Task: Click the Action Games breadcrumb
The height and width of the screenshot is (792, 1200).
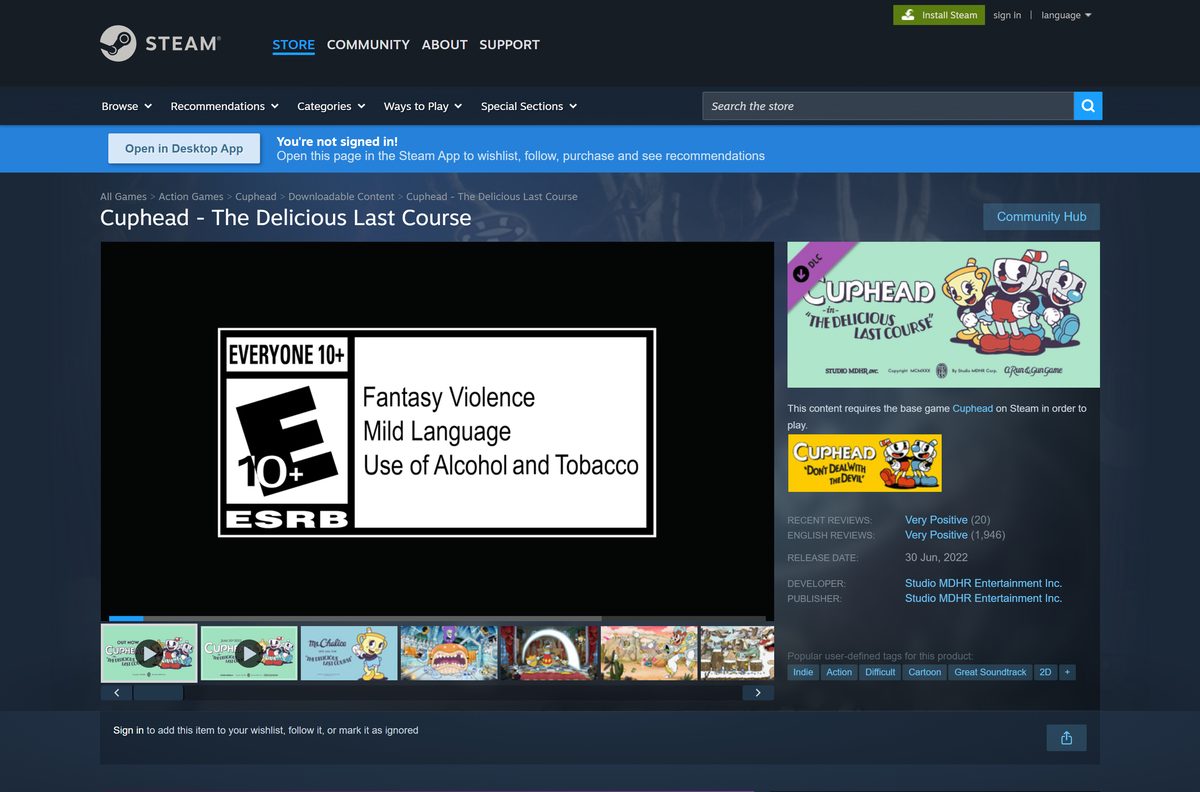Action: (x=191, y=197)
